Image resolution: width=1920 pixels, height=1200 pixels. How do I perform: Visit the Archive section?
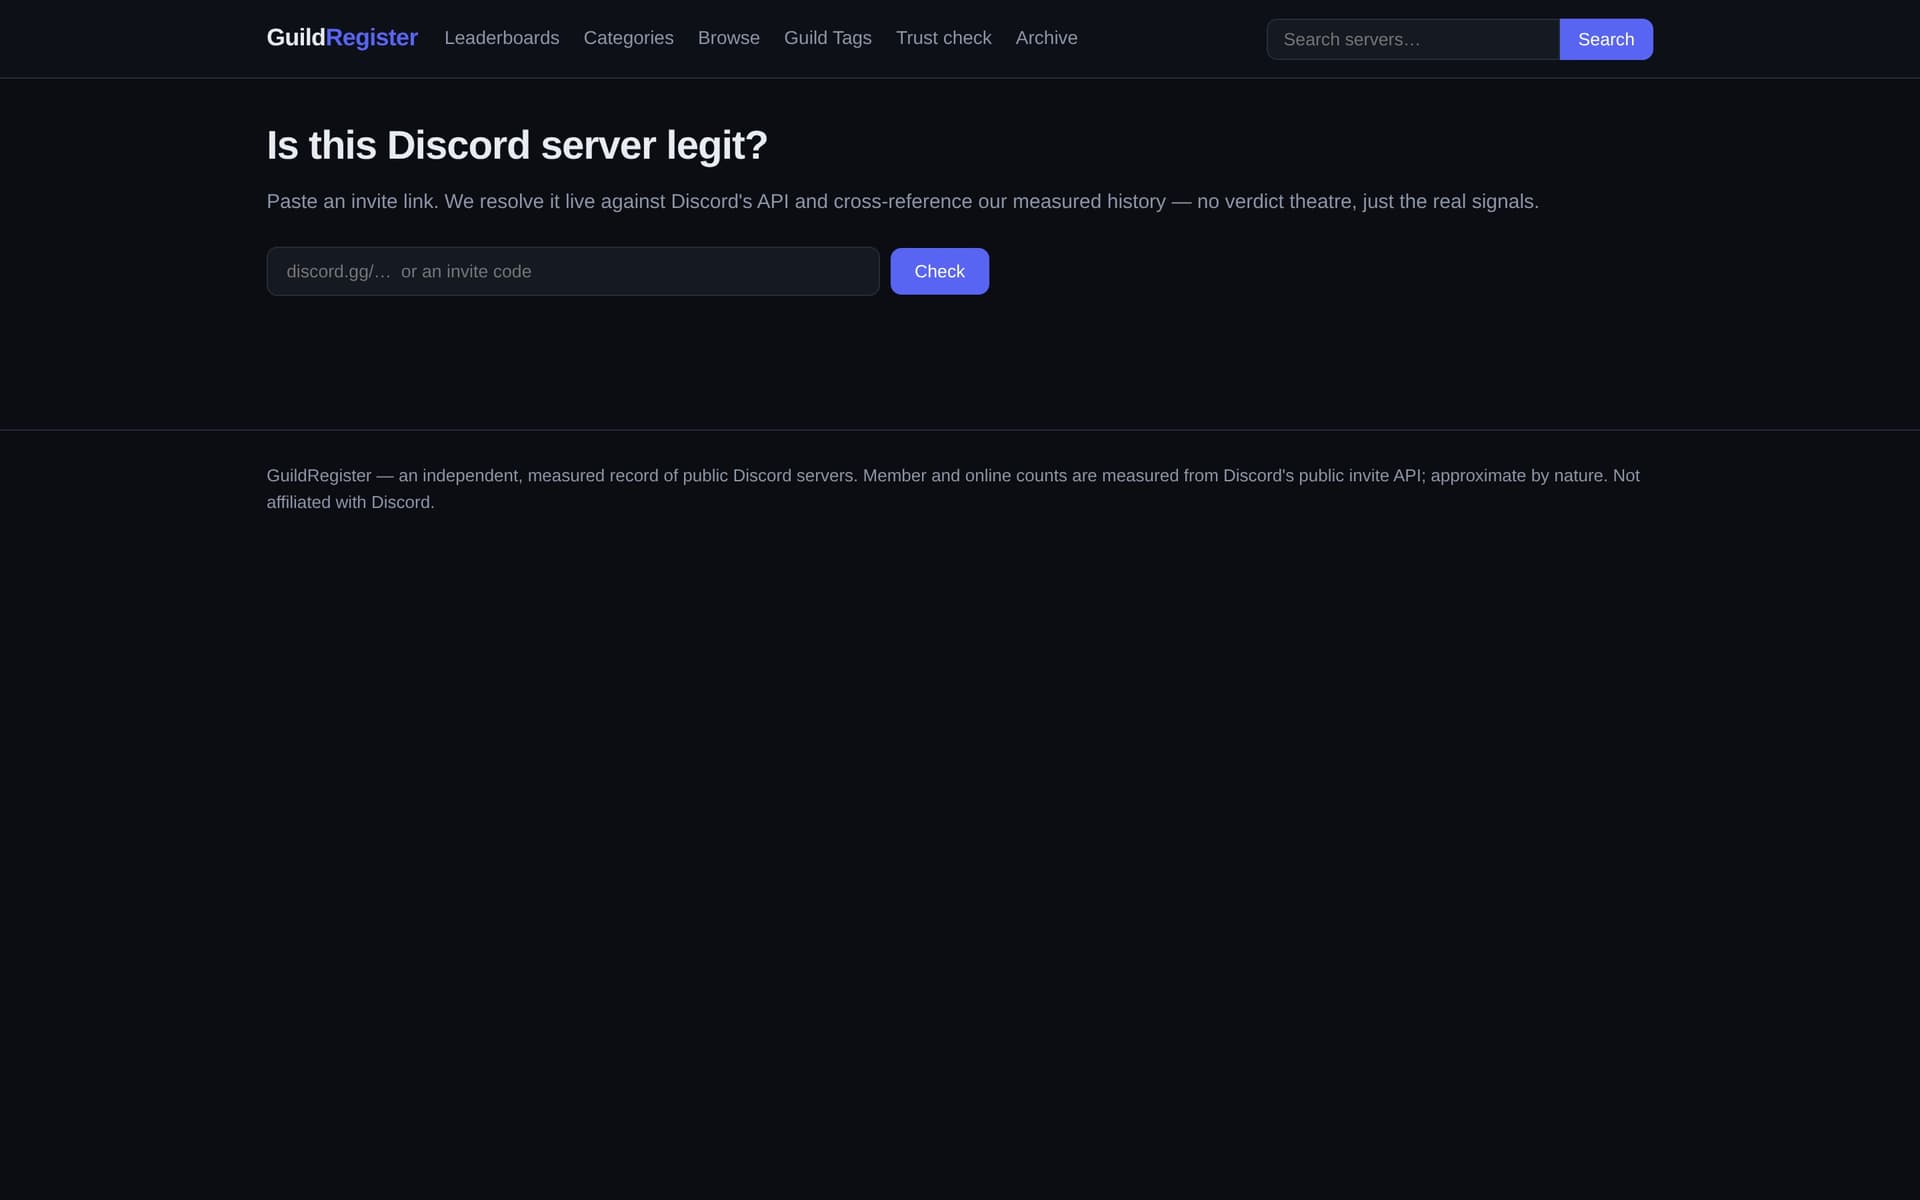pos(1047,38)
